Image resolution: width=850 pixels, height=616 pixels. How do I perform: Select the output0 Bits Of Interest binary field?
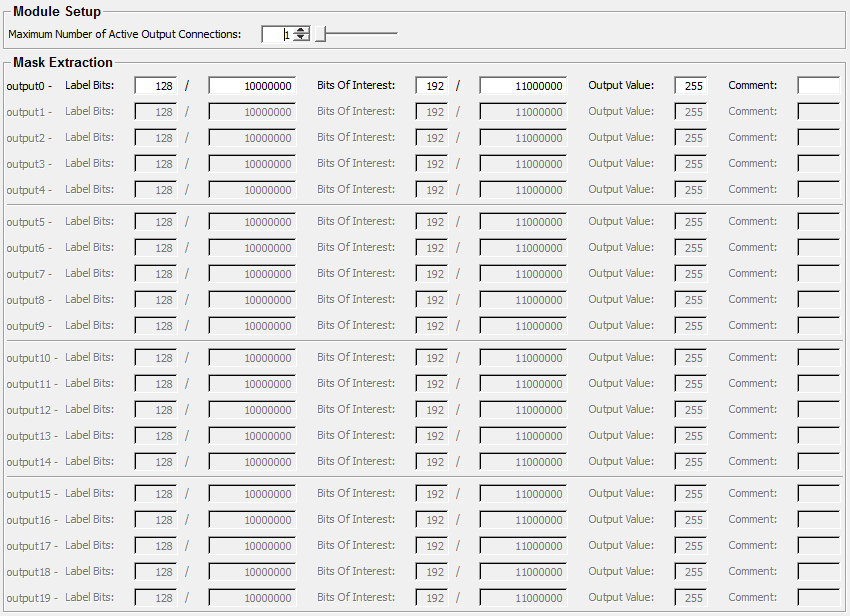point(523,86)
